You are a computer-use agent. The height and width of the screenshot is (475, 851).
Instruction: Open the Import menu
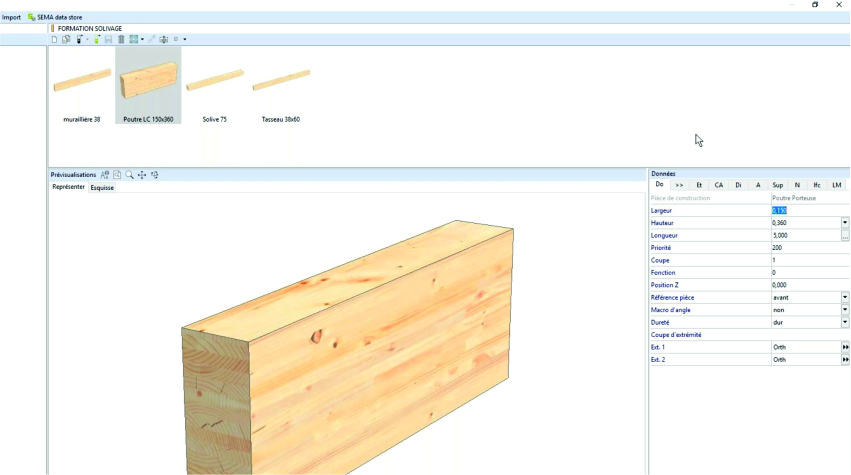pos(11,17)
